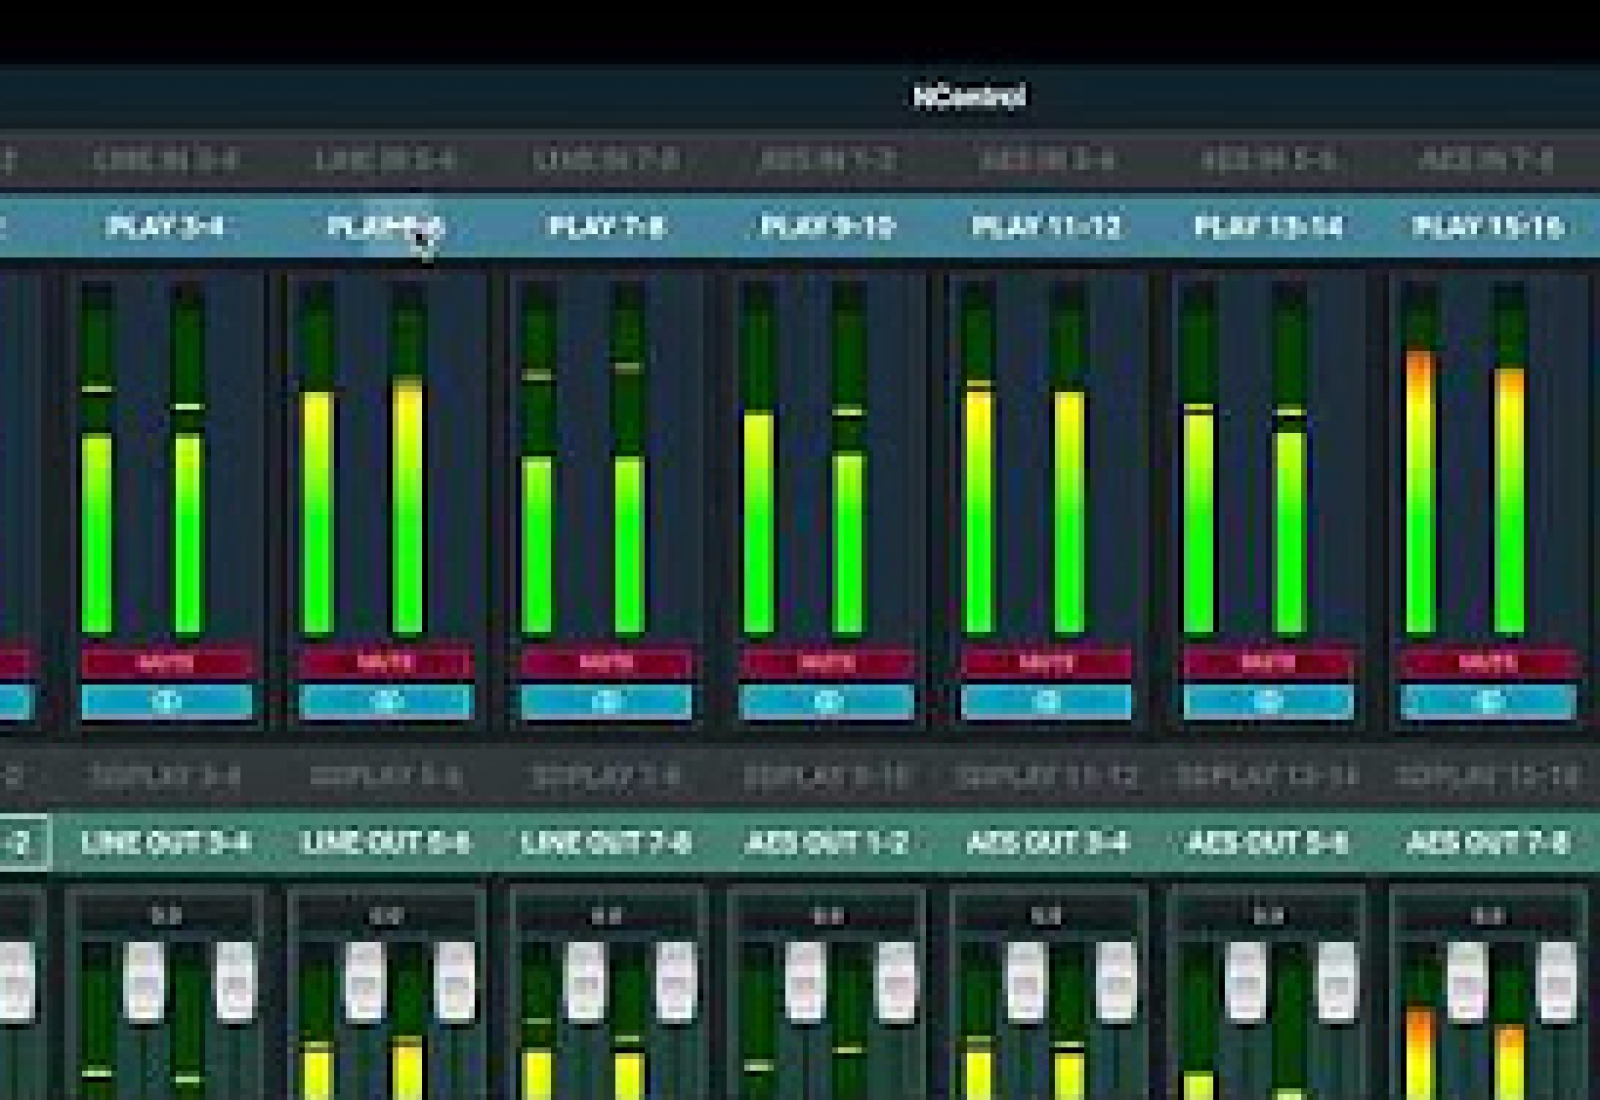
Task: Click the blue circular-icon button under PLAY 7-8
Action: click(606, 702)
